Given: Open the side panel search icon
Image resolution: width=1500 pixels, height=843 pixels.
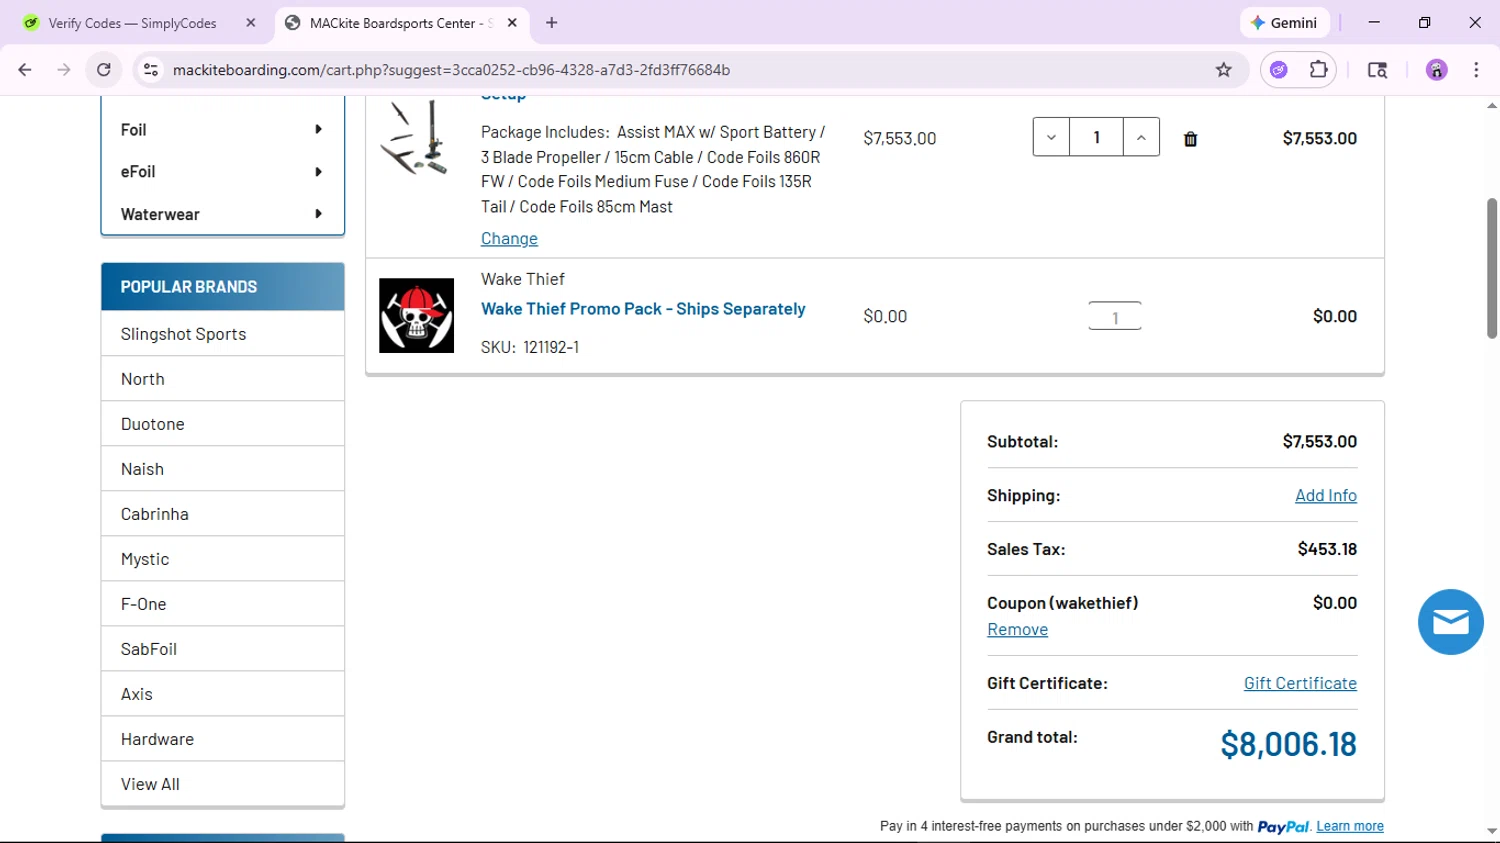Looking at the screenshot, I should click(1377, 70).
